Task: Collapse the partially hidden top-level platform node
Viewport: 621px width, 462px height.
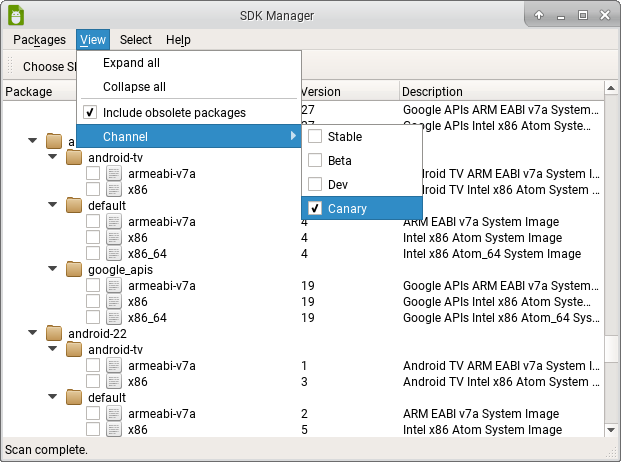Action: (x=32, y=140)
